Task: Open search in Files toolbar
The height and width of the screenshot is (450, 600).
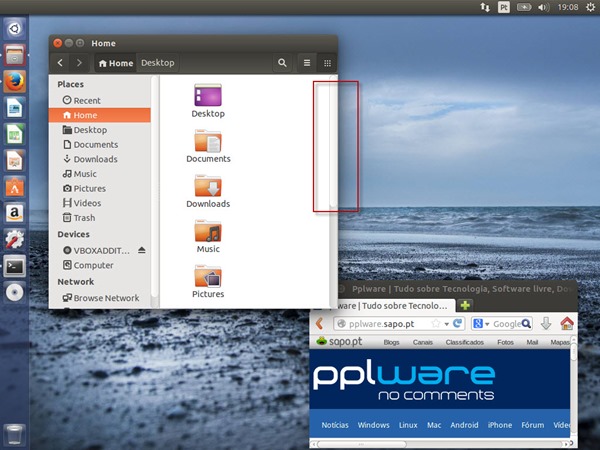Action: pos(282,63)
